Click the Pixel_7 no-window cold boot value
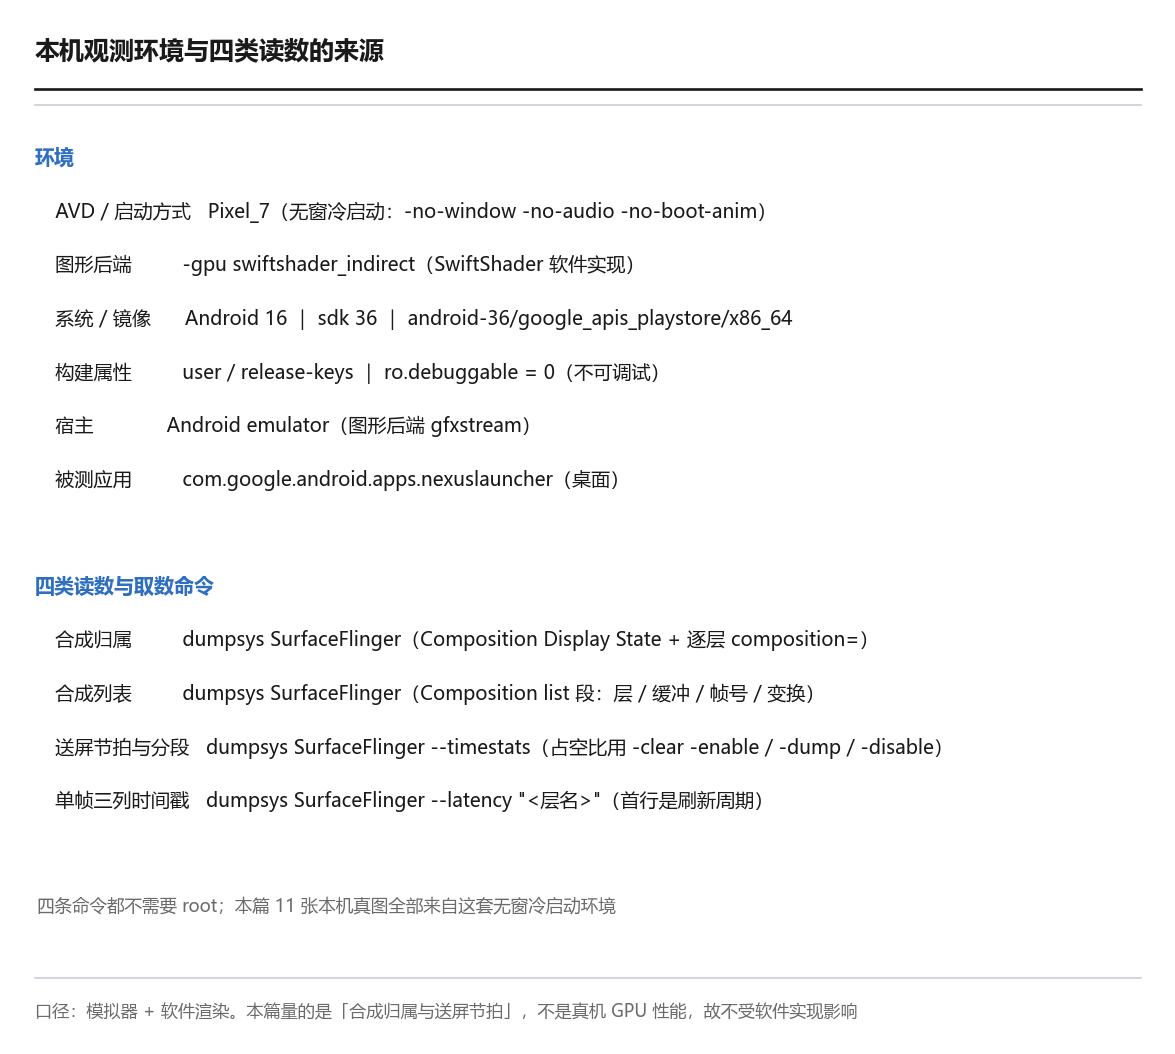 tap(486, 211)
